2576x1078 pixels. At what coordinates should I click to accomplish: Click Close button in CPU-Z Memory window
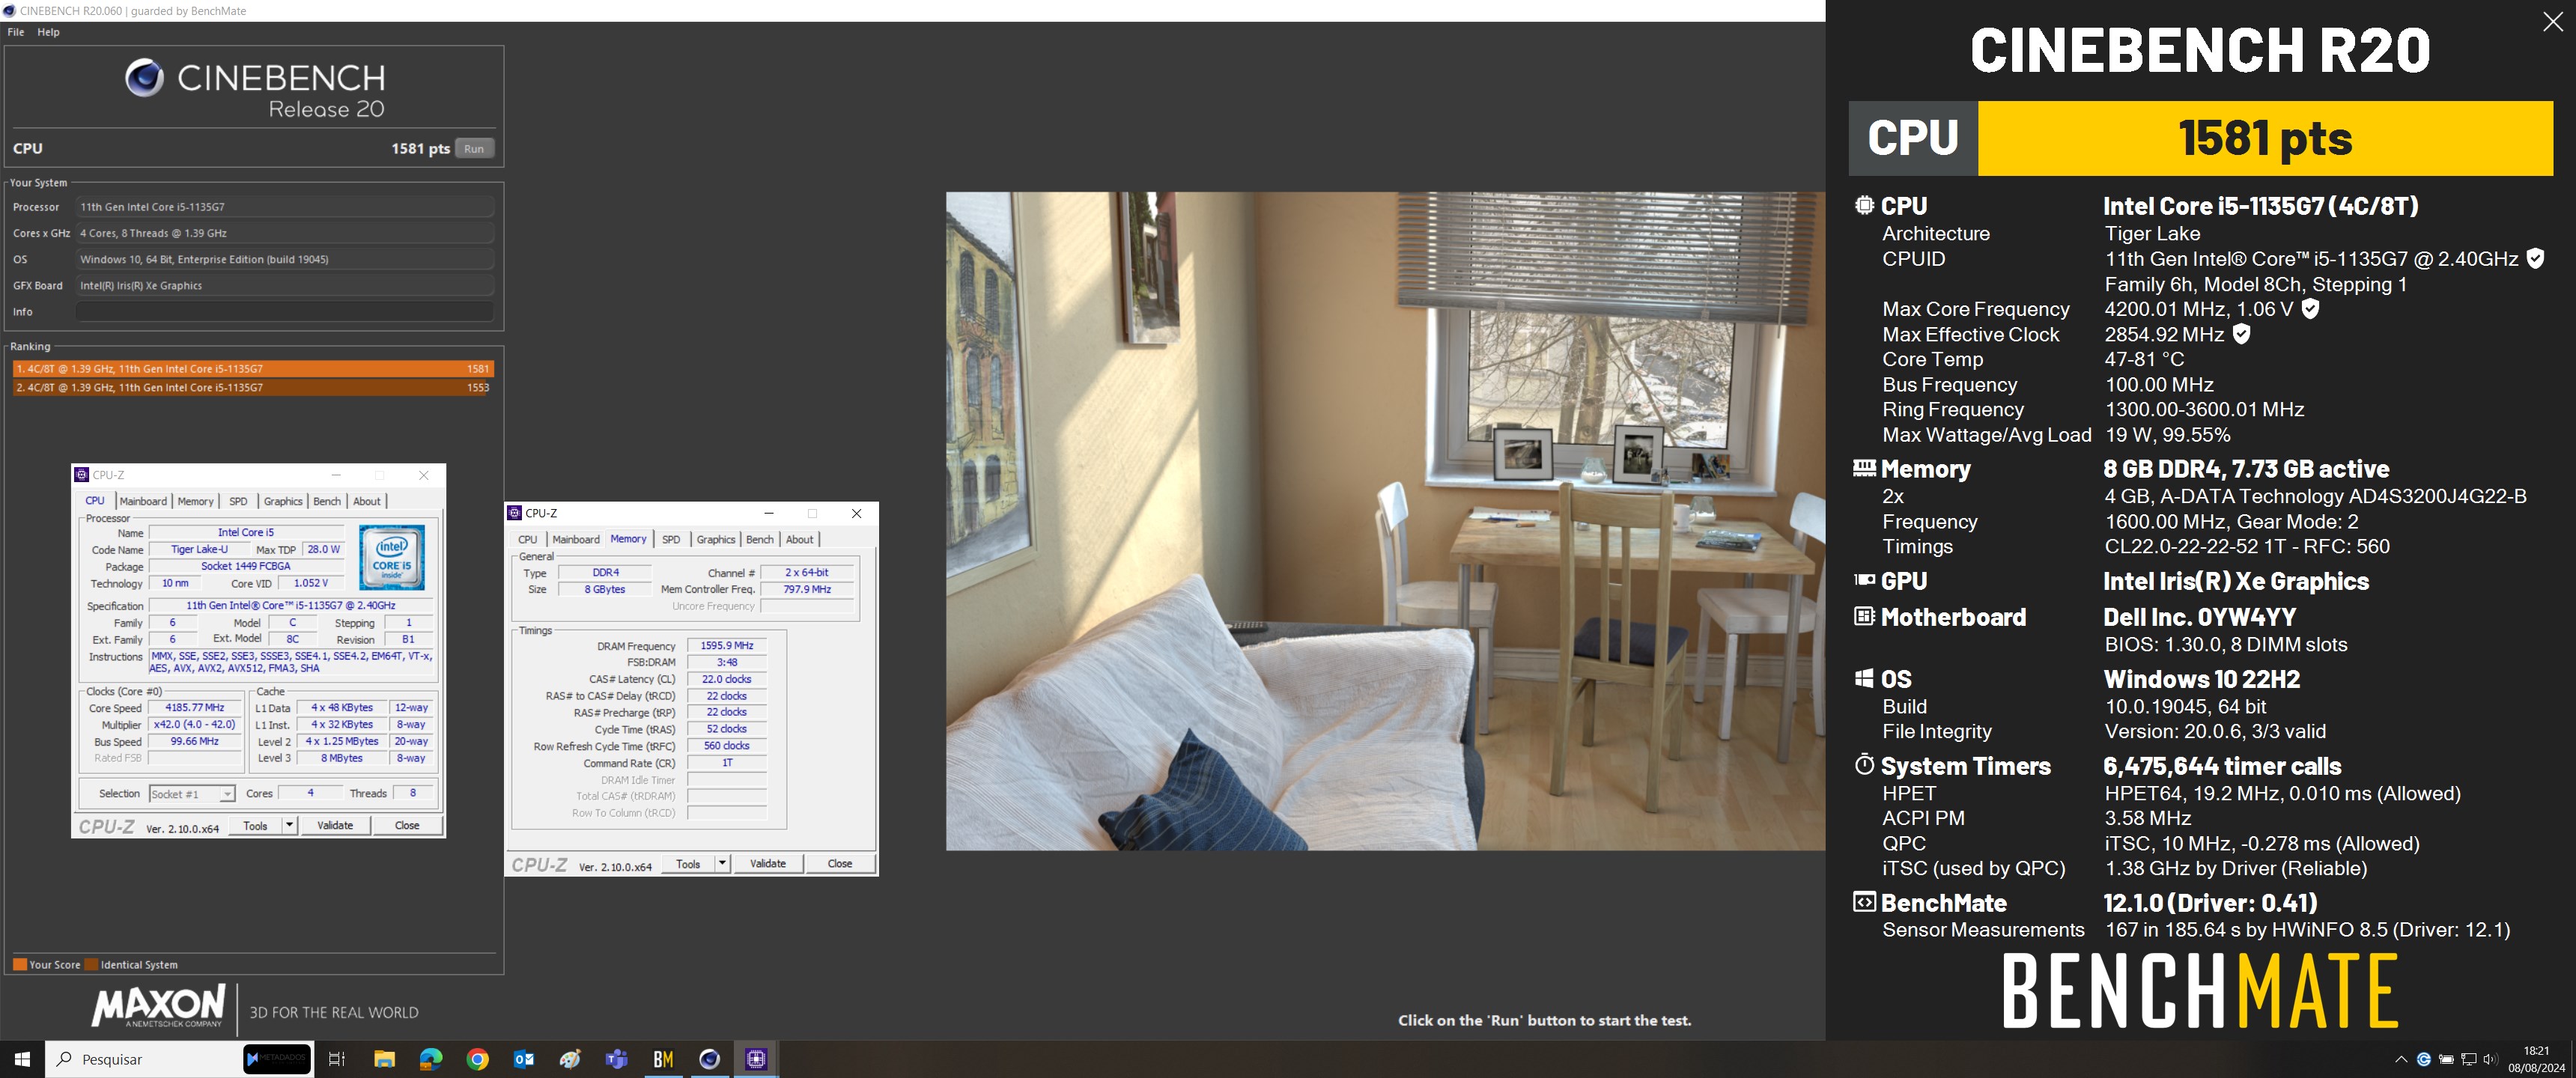pyautogui.click(x=840, y=863)
